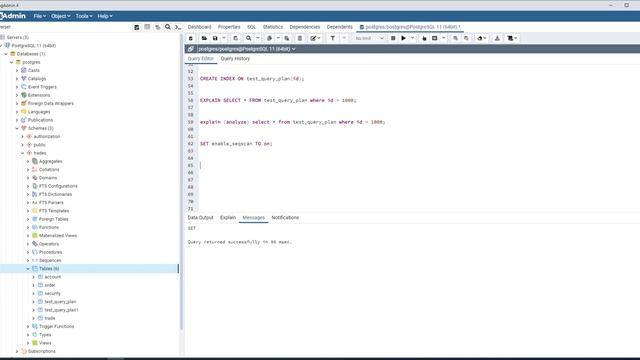Click the Commit transaction icon
Viewport: 640px width, 360px height.
click(x=456, y=38)
